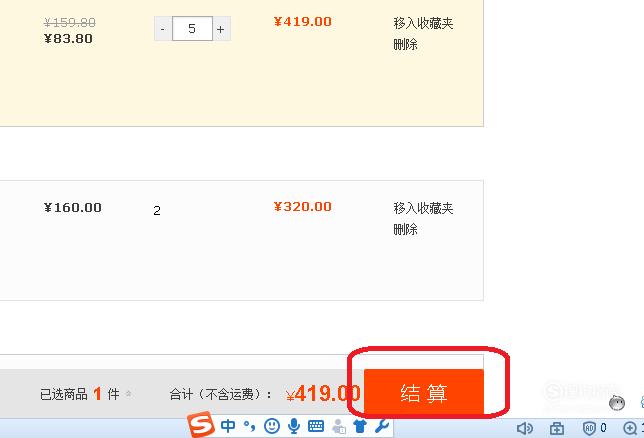Open the page zoom magnifier control

point(630,429)
